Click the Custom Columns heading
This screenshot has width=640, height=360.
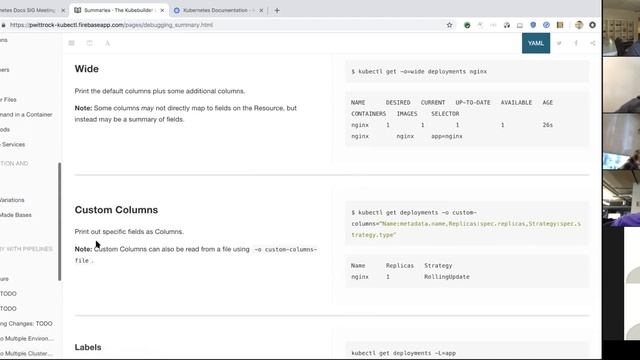coord(116,210)
